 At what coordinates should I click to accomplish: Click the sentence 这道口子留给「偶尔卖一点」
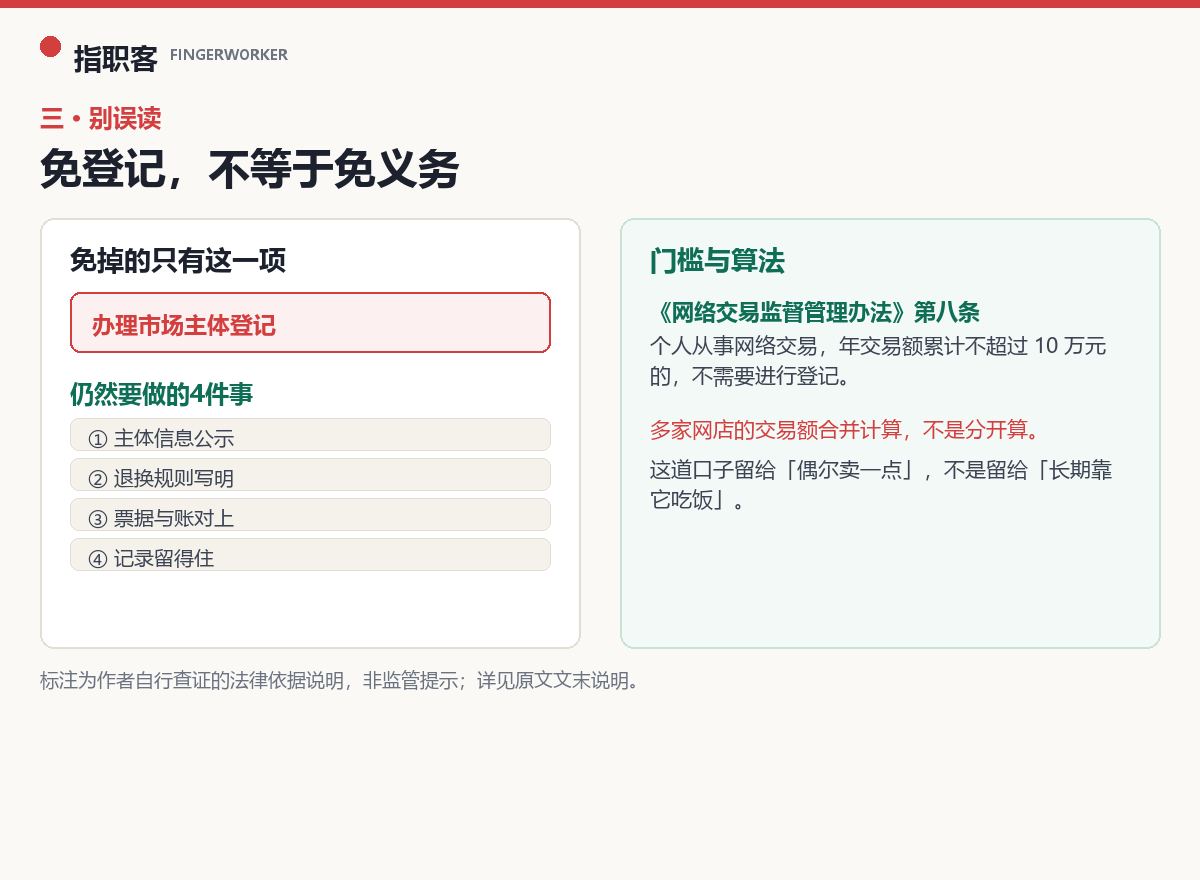click(881, 484)
